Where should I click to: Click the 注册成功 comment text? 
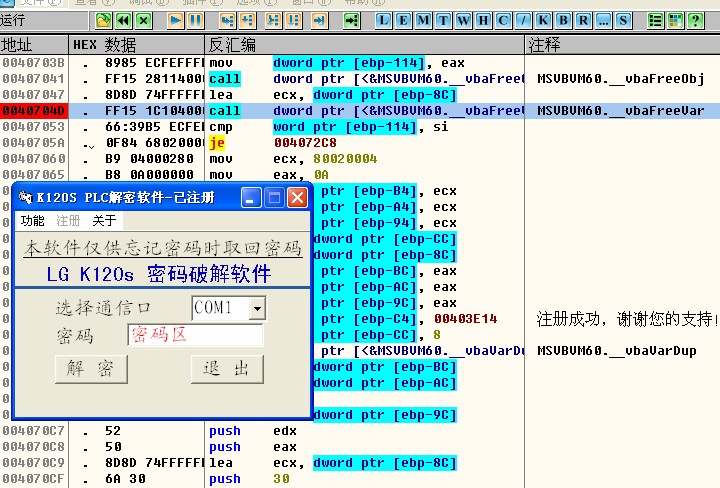pyautogui.click(x=627, y=319)
